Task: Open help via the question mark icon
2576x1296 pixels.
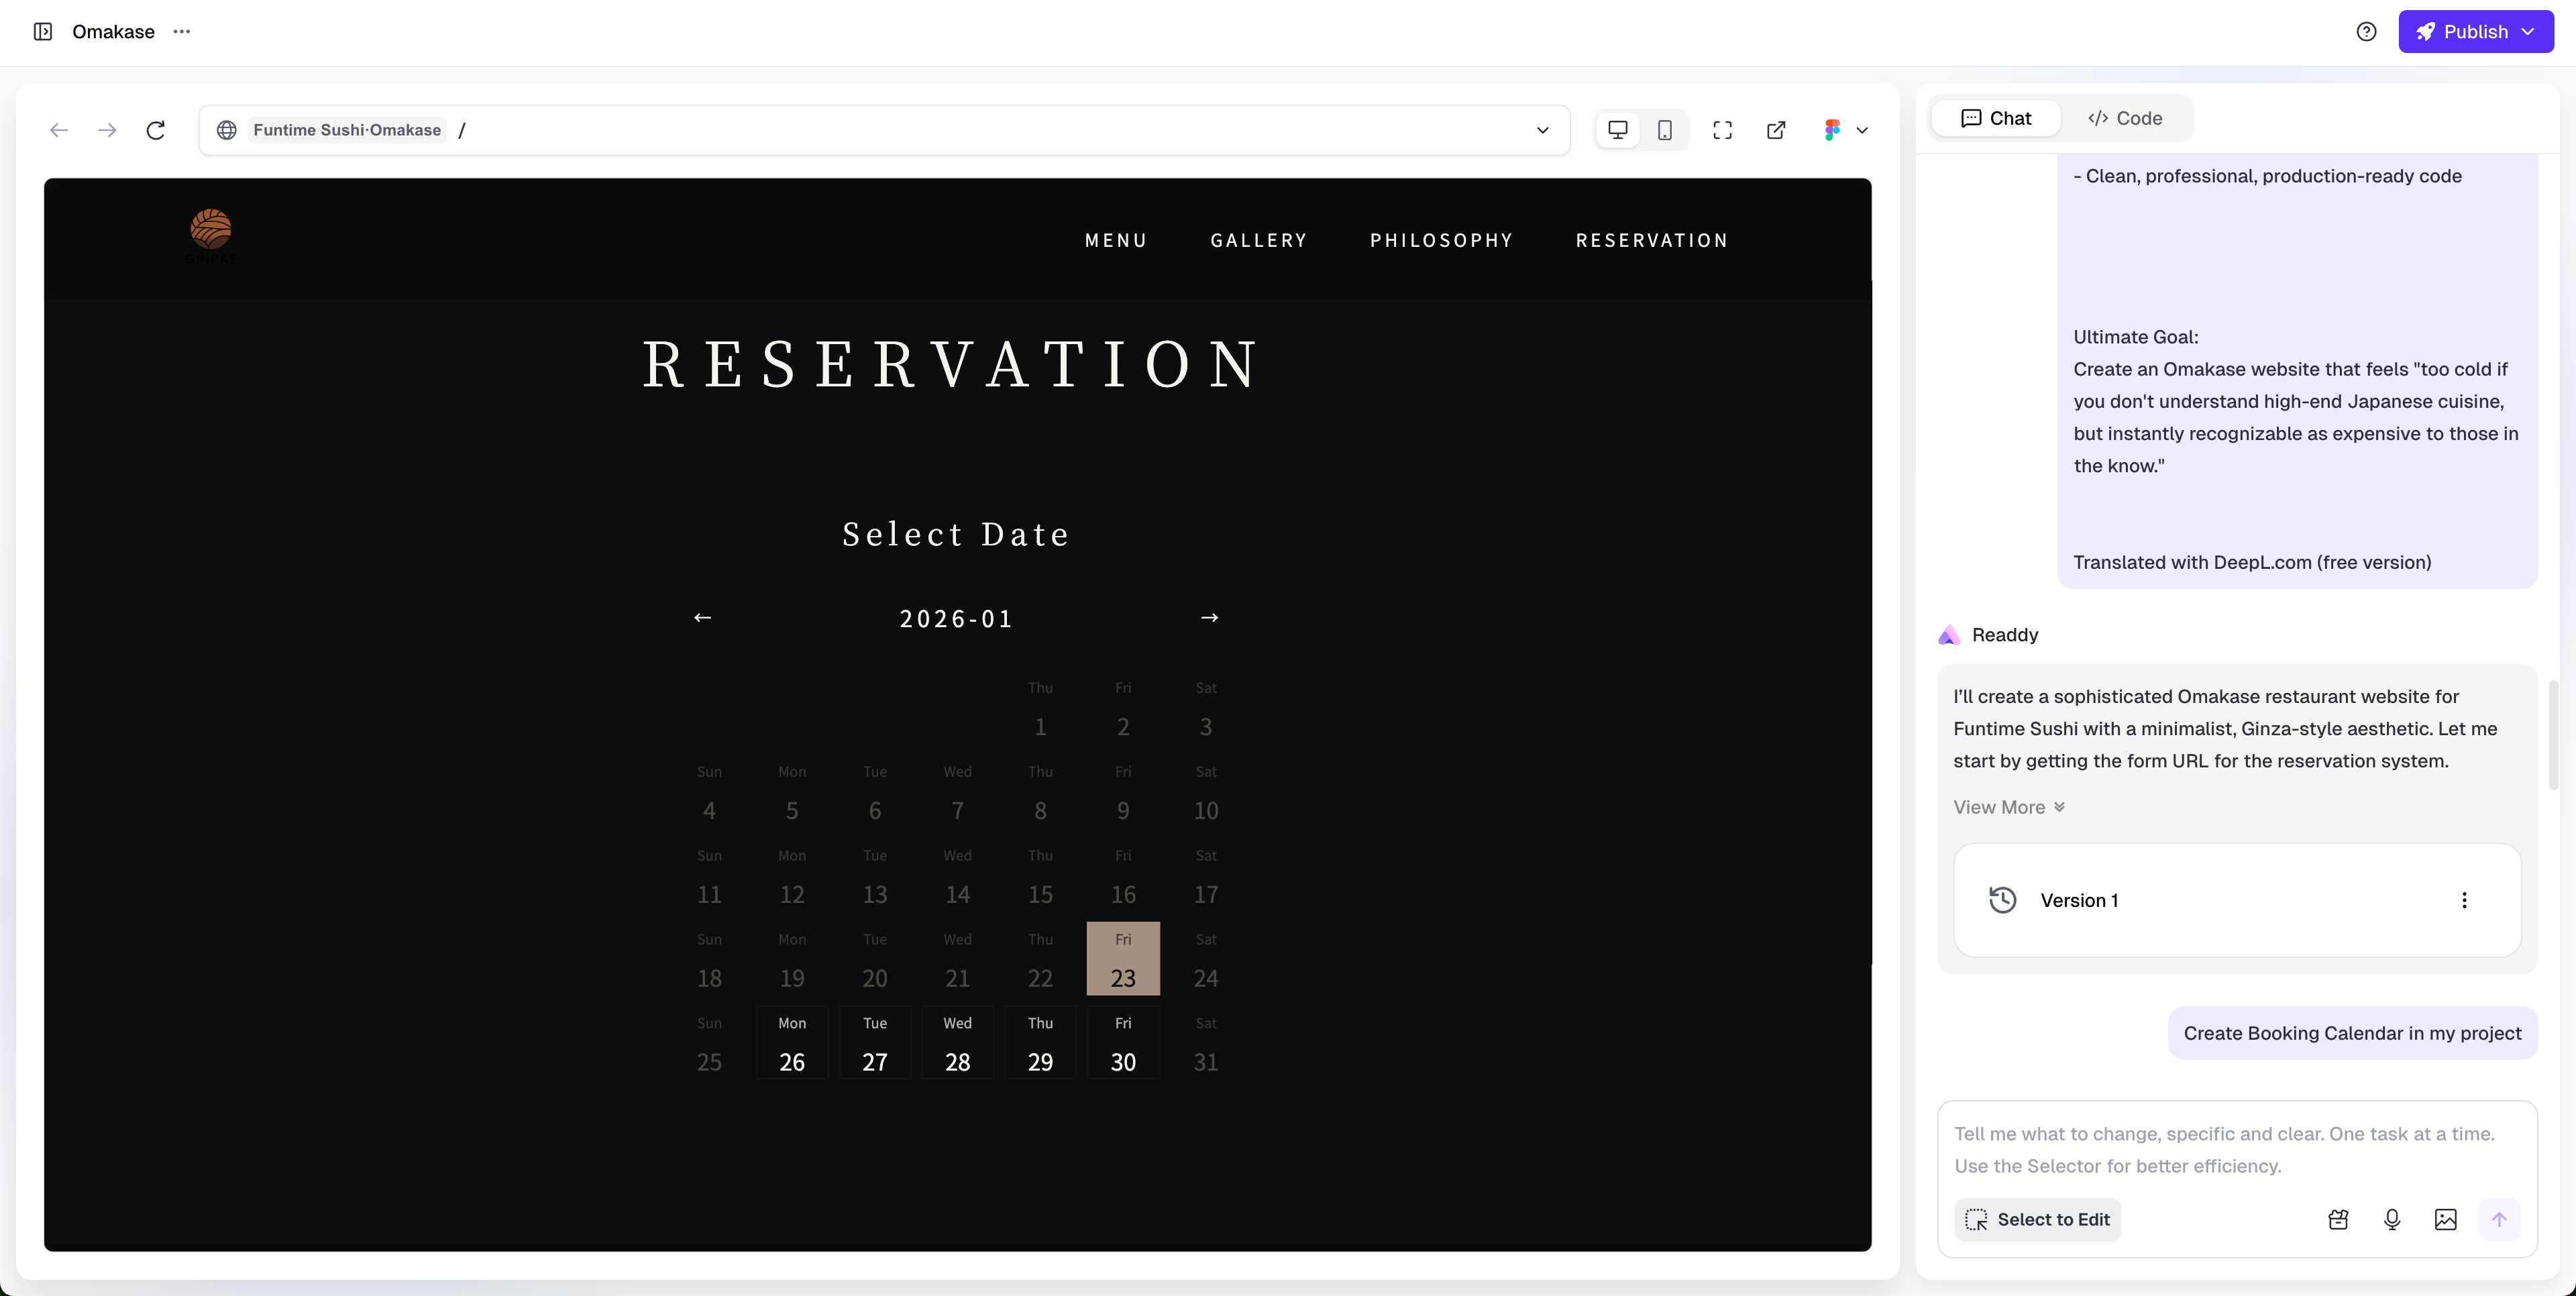Action: 2367,31
